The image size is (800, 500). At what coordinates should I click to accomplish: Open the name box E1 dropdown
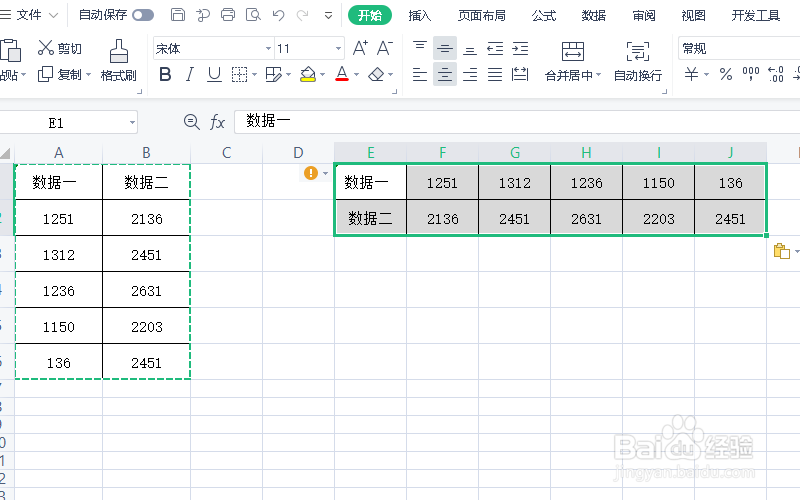point(132,122)
